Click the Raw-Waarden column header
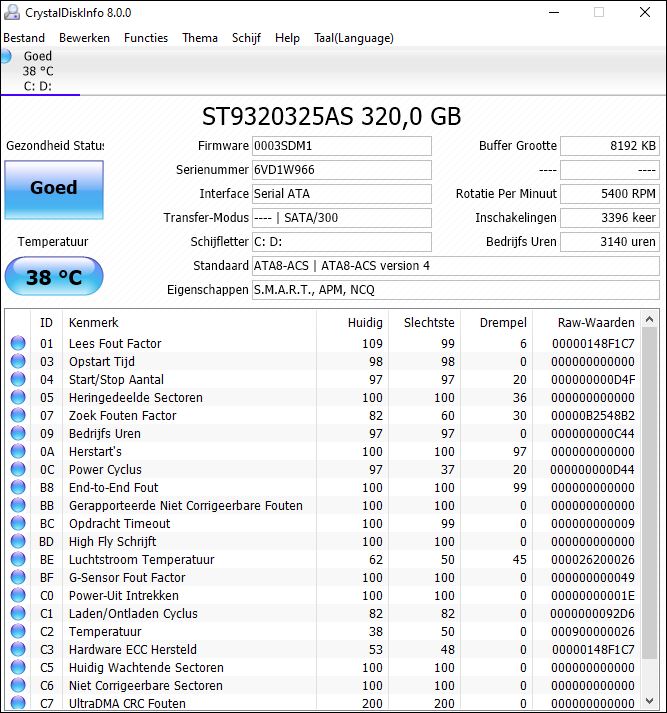 [x=597, y=322]
